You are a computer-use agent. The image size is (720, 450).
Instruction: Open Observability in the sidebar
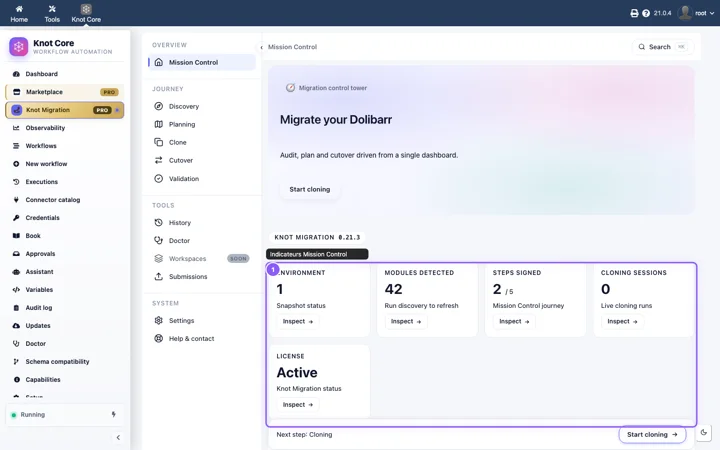point(65,128)
